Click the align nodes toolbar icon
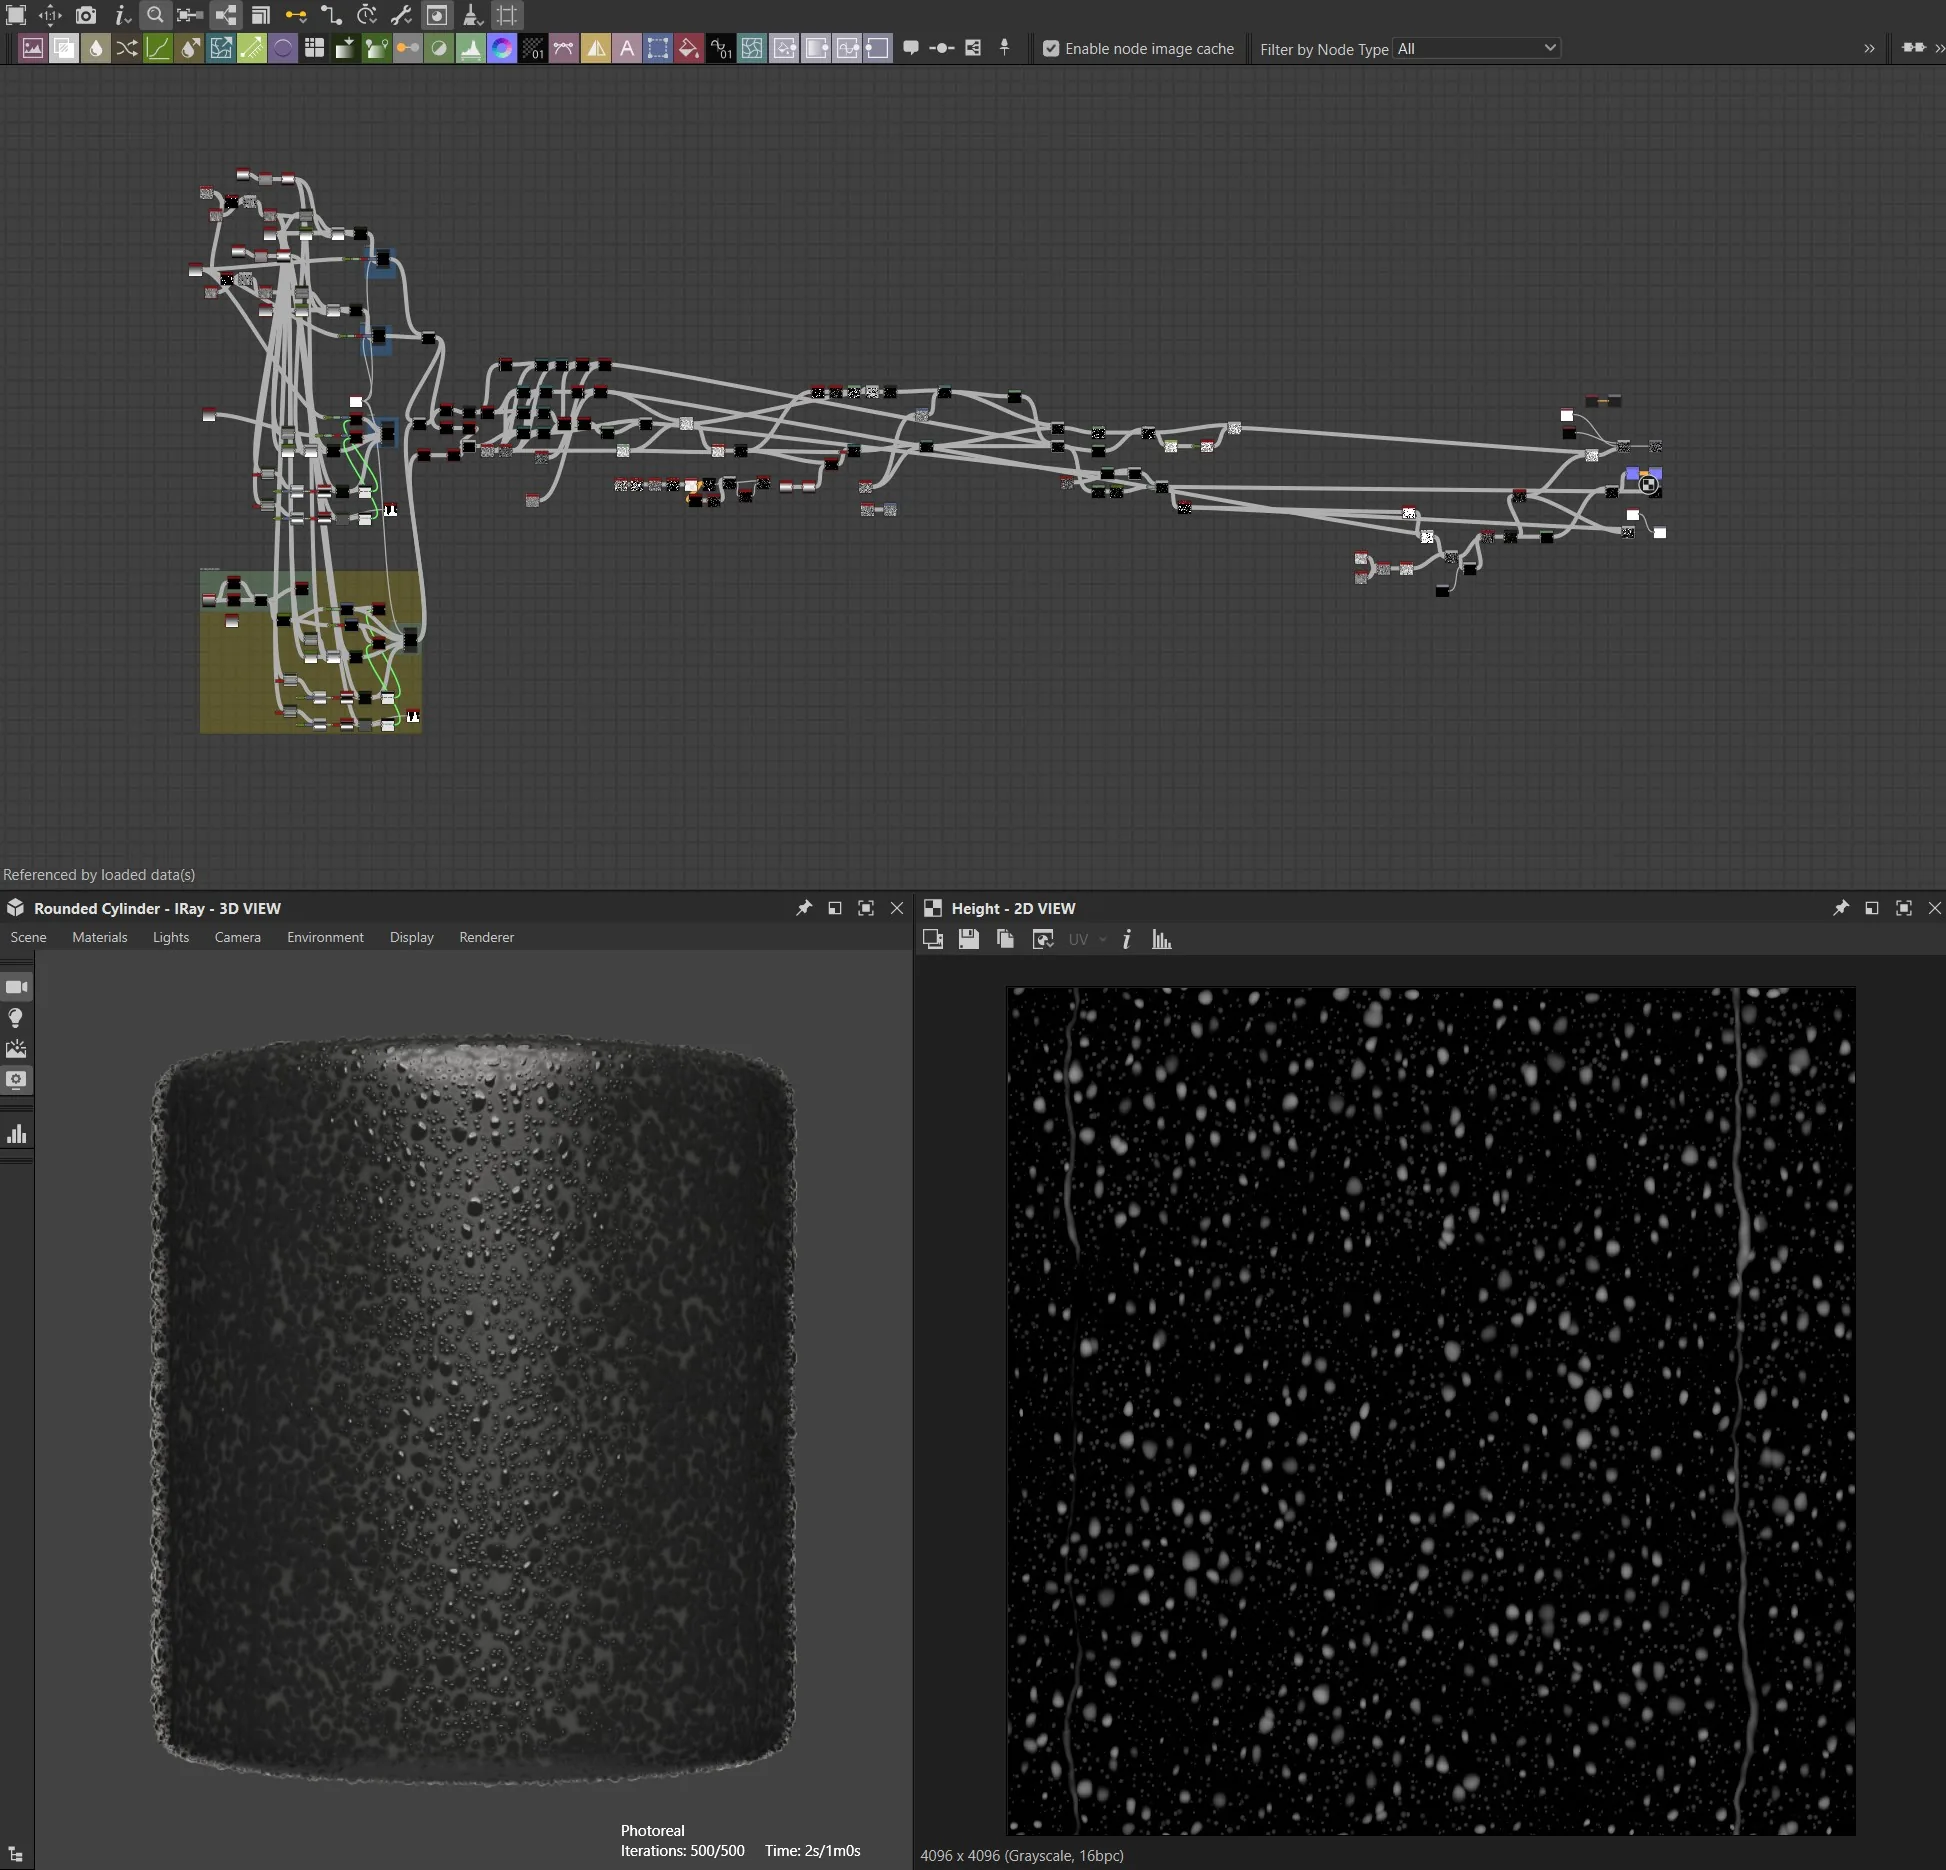Image resolution: width=1946 pixels, height=1870 pixels. [190, 15]
